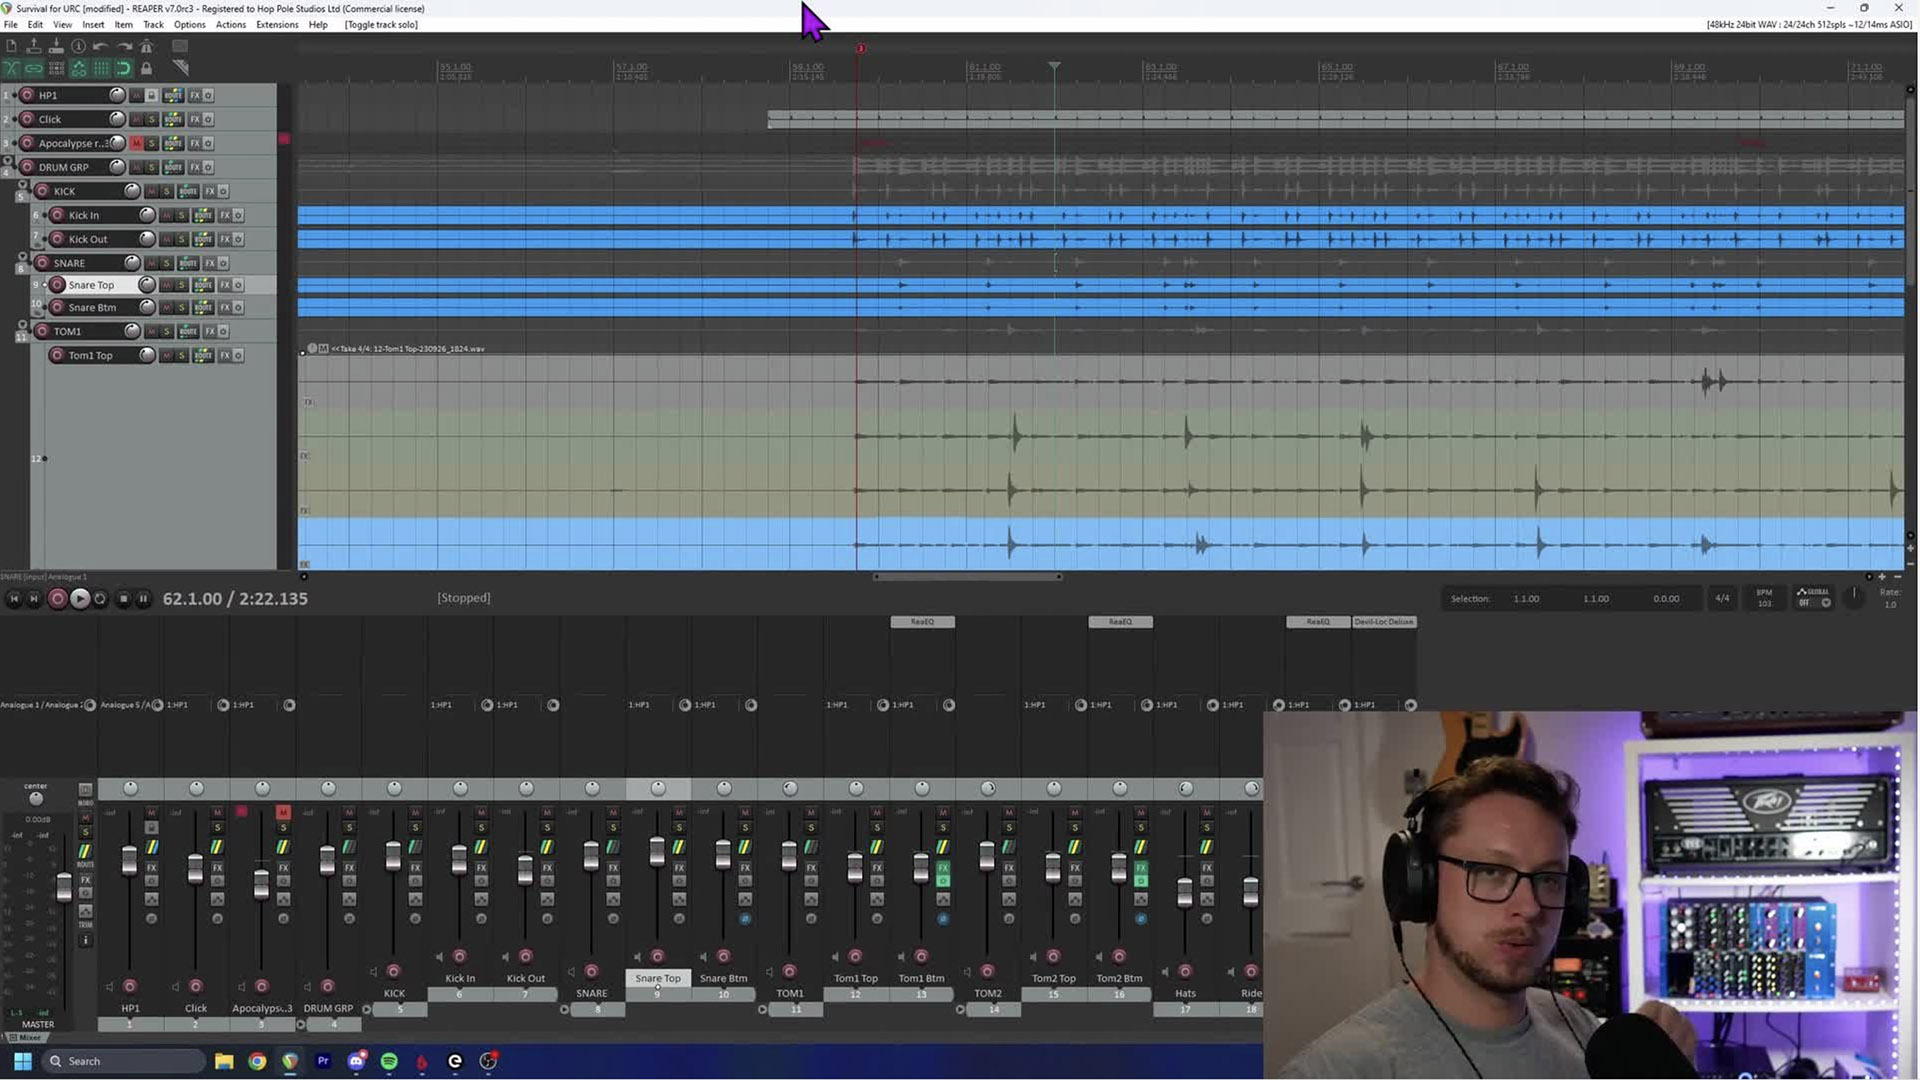
Task: Open the FX chain on Kick In
Action: [224, 215]
